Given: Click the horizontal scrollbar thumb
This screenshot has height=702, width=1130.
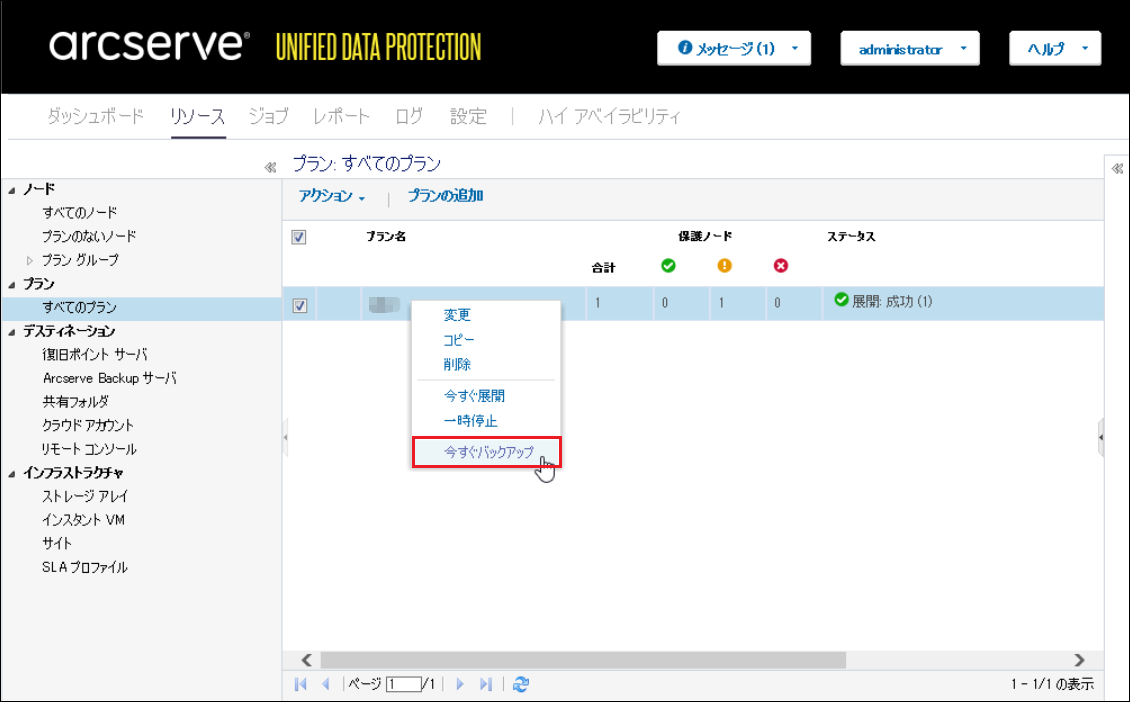Looking at the screenshot, I should click(x=583, y=660).
